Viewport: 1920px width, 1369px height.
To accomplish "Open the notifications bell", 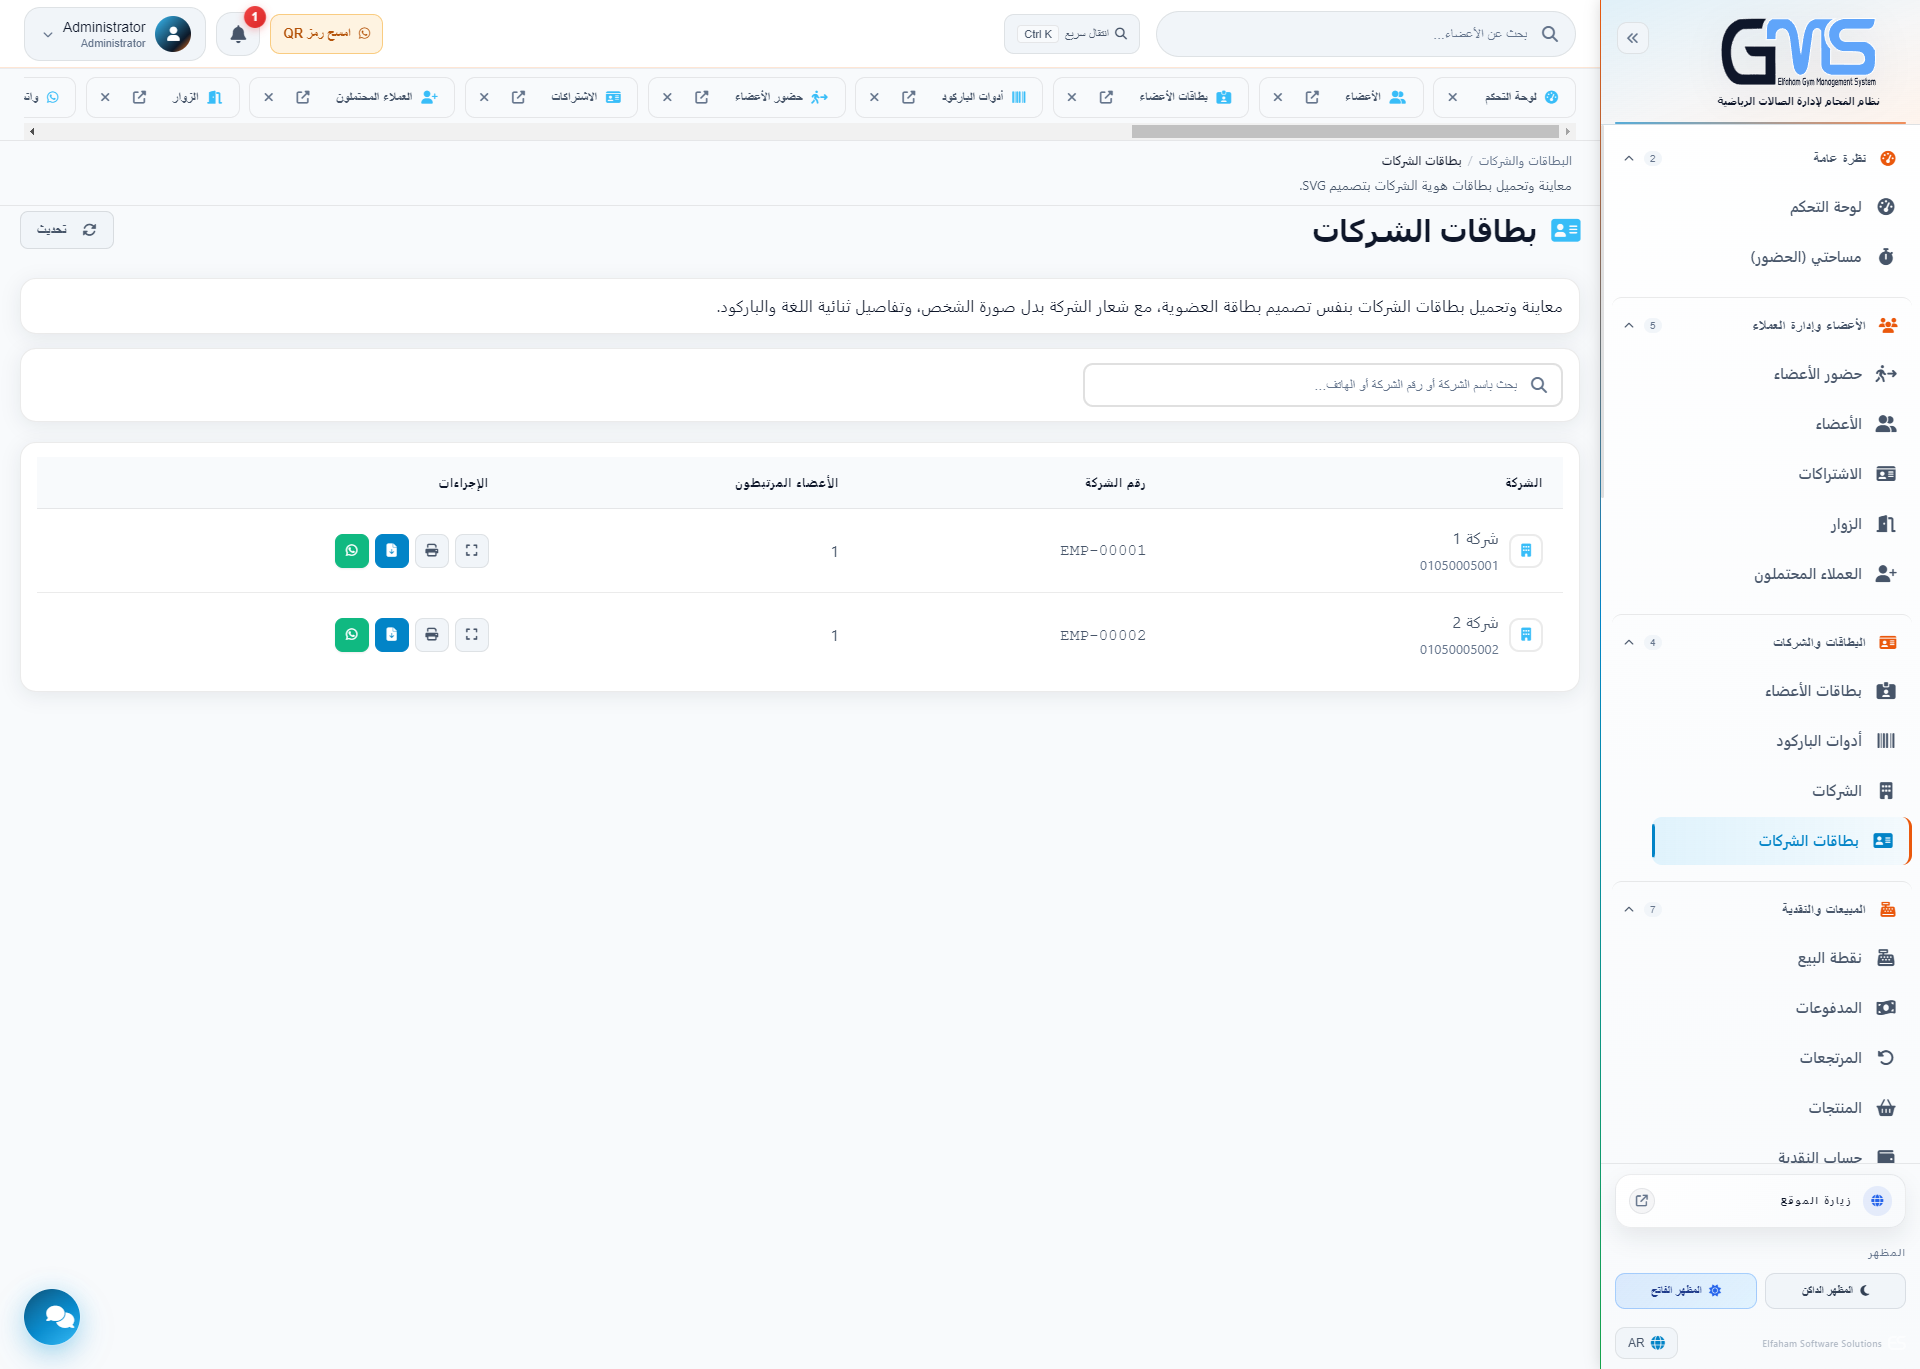I will pyautogui.click(x=238, y=34).
